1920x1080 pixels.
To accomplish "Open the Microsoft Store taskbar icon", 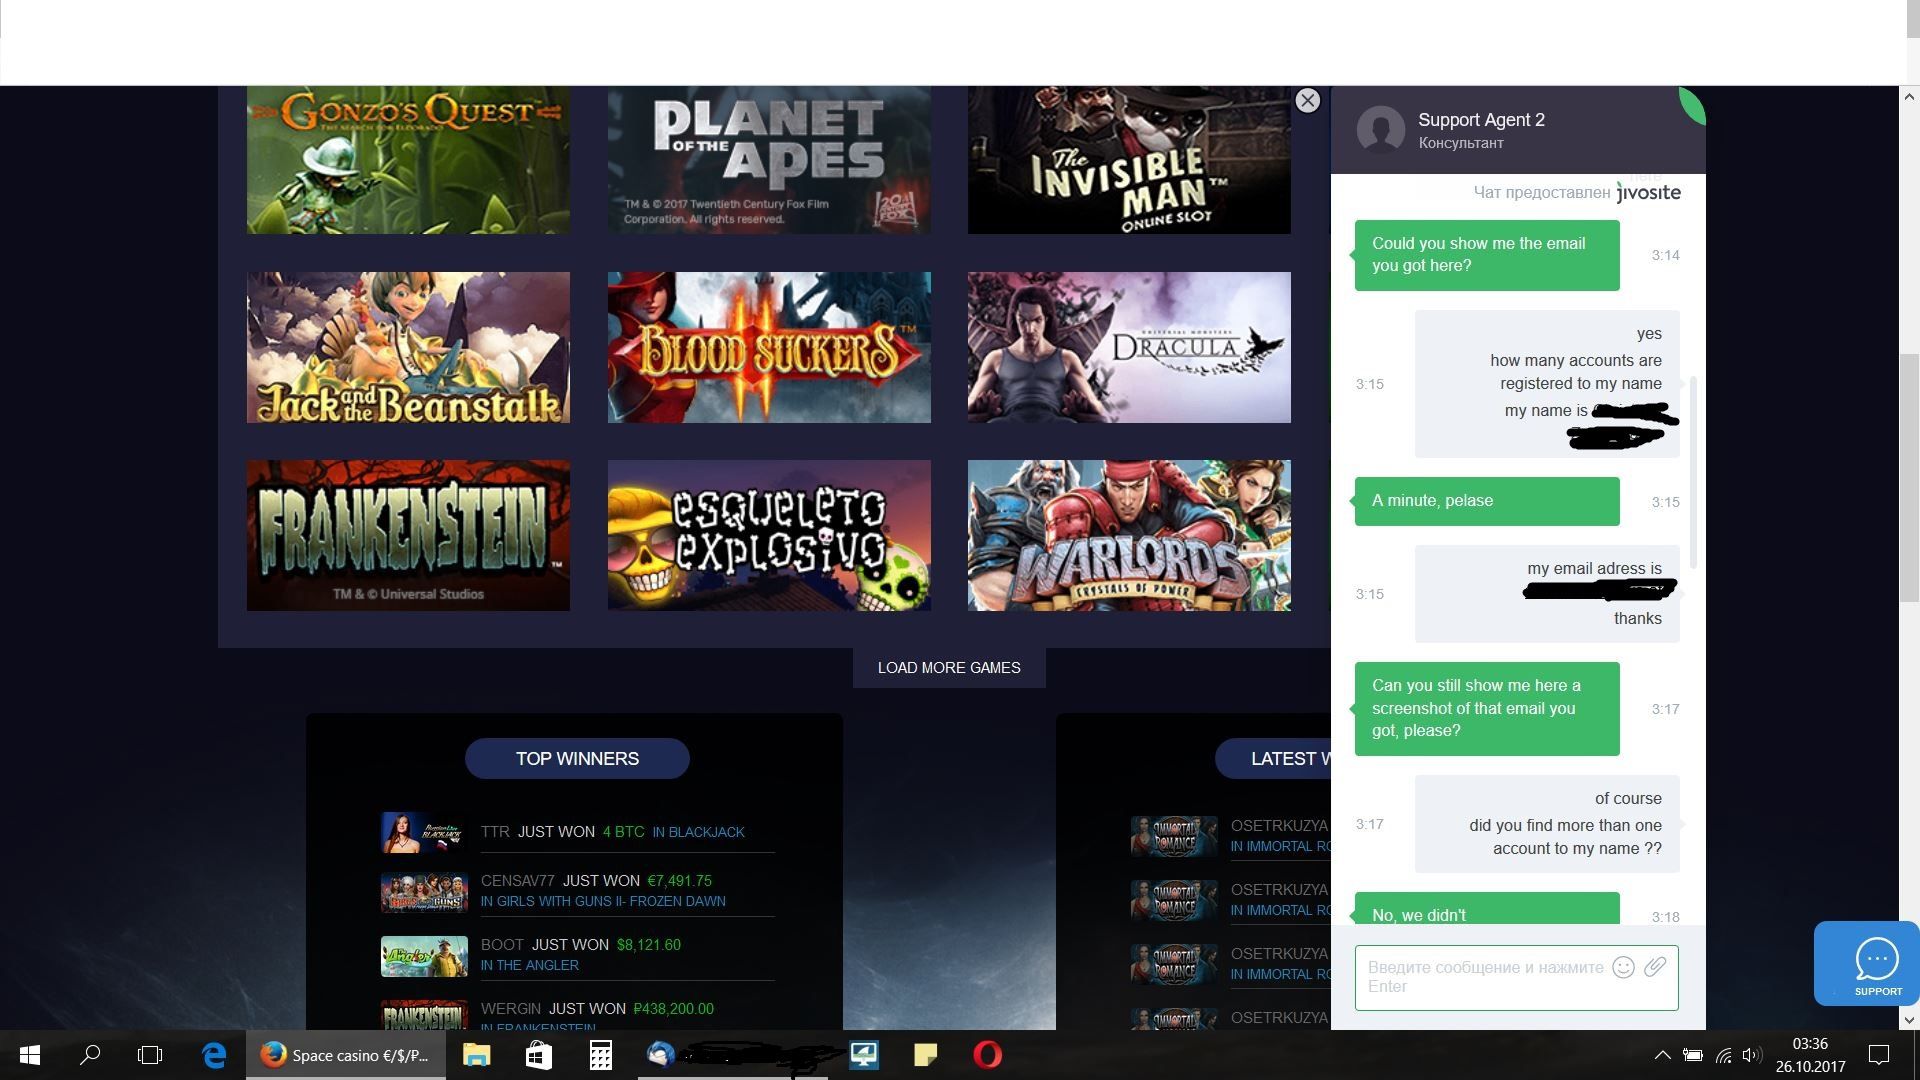I will click(538, 1055).
